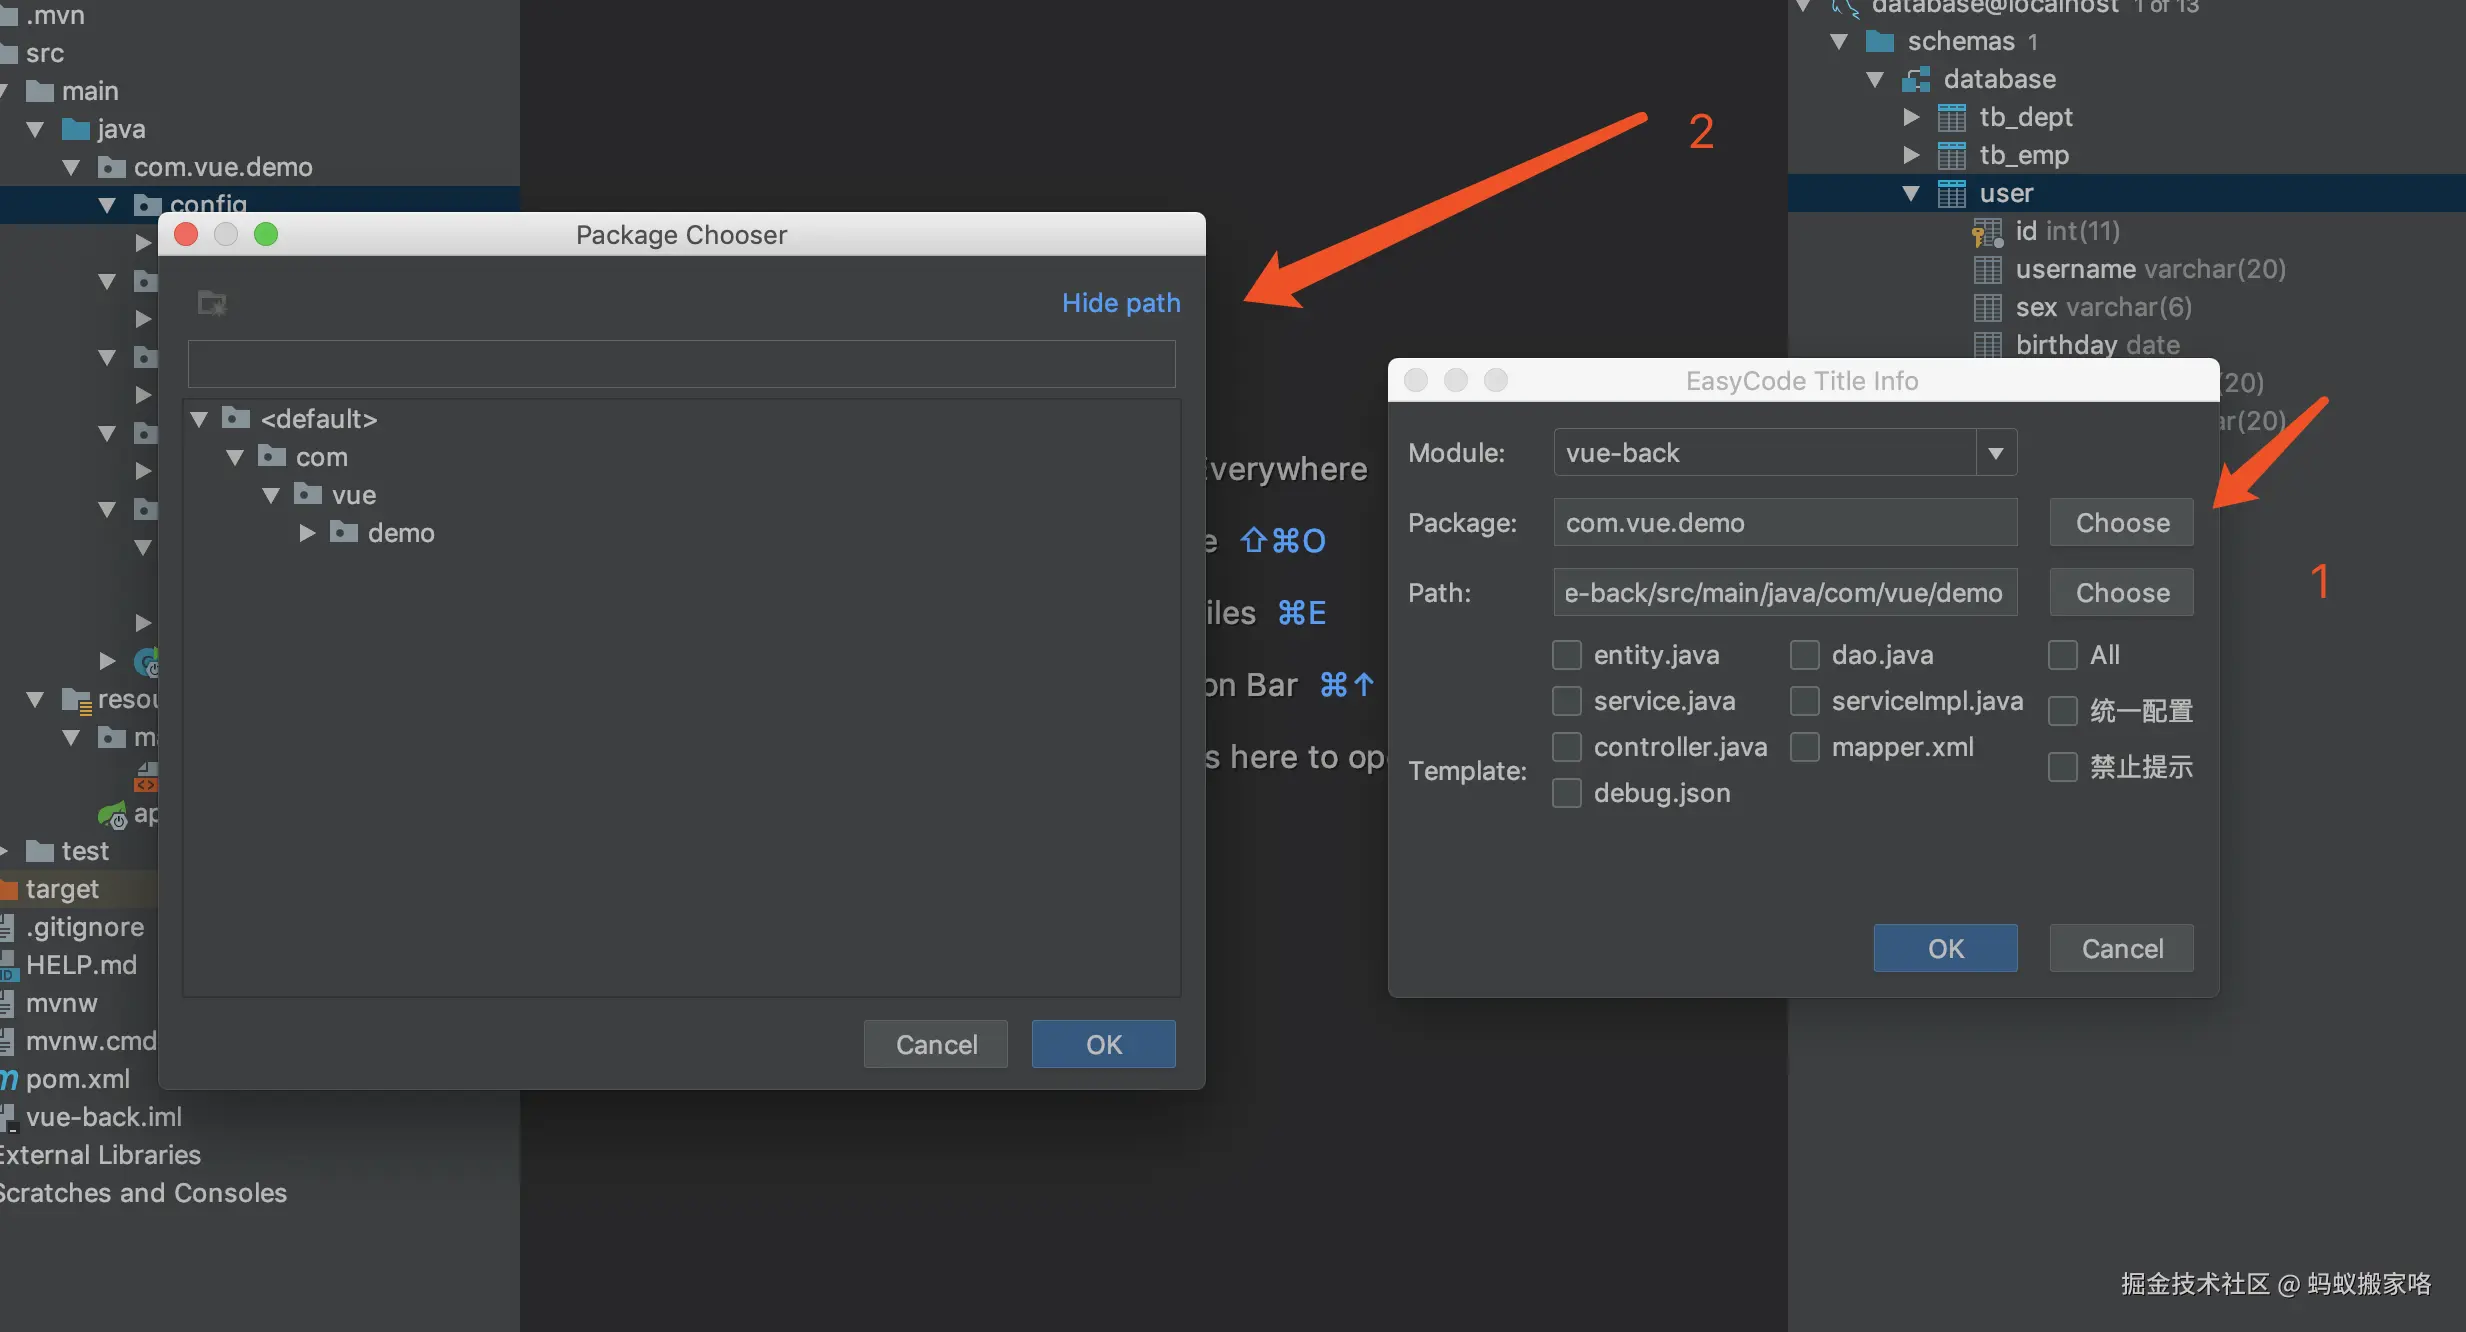Screen dimensions: 2466x1332
Task: Expand the demo package node
Action: click(x=307, y=533)
